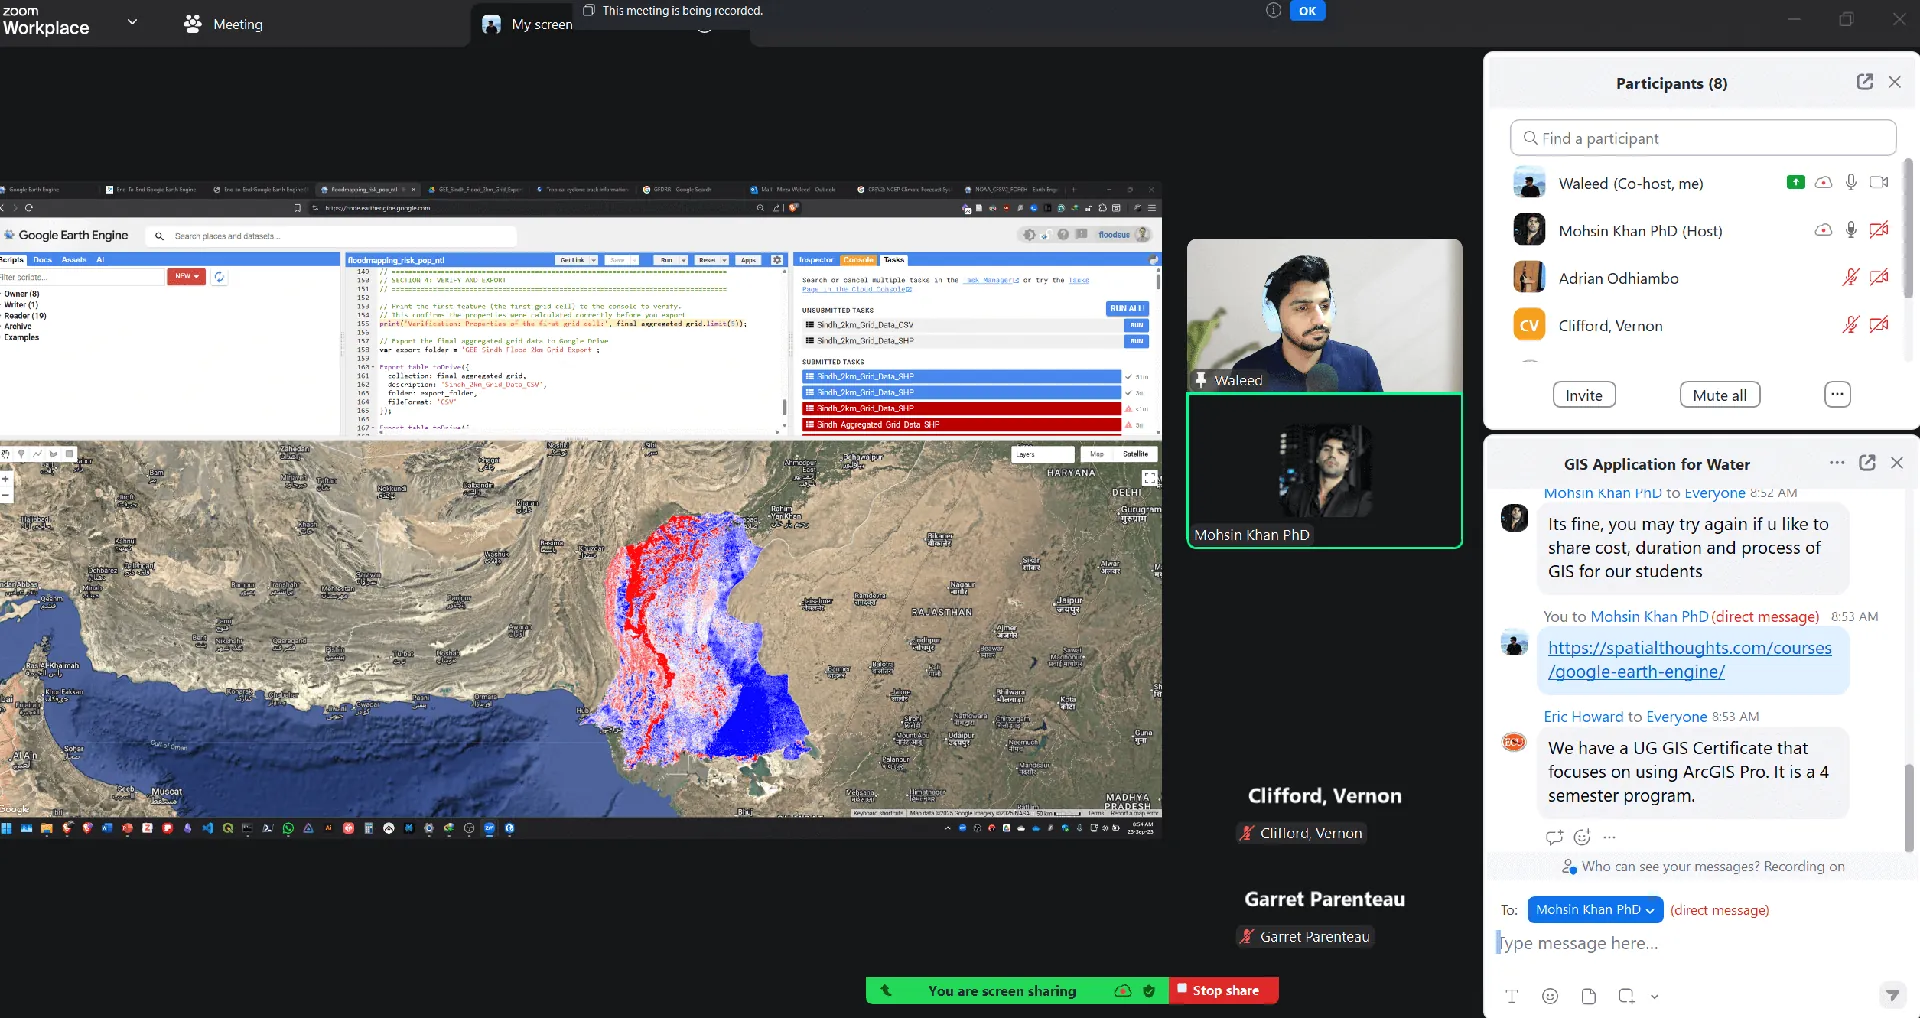Unmute Adrian Odhiambo's microphone
1920x1018 pixels.
click(1851, 278)
